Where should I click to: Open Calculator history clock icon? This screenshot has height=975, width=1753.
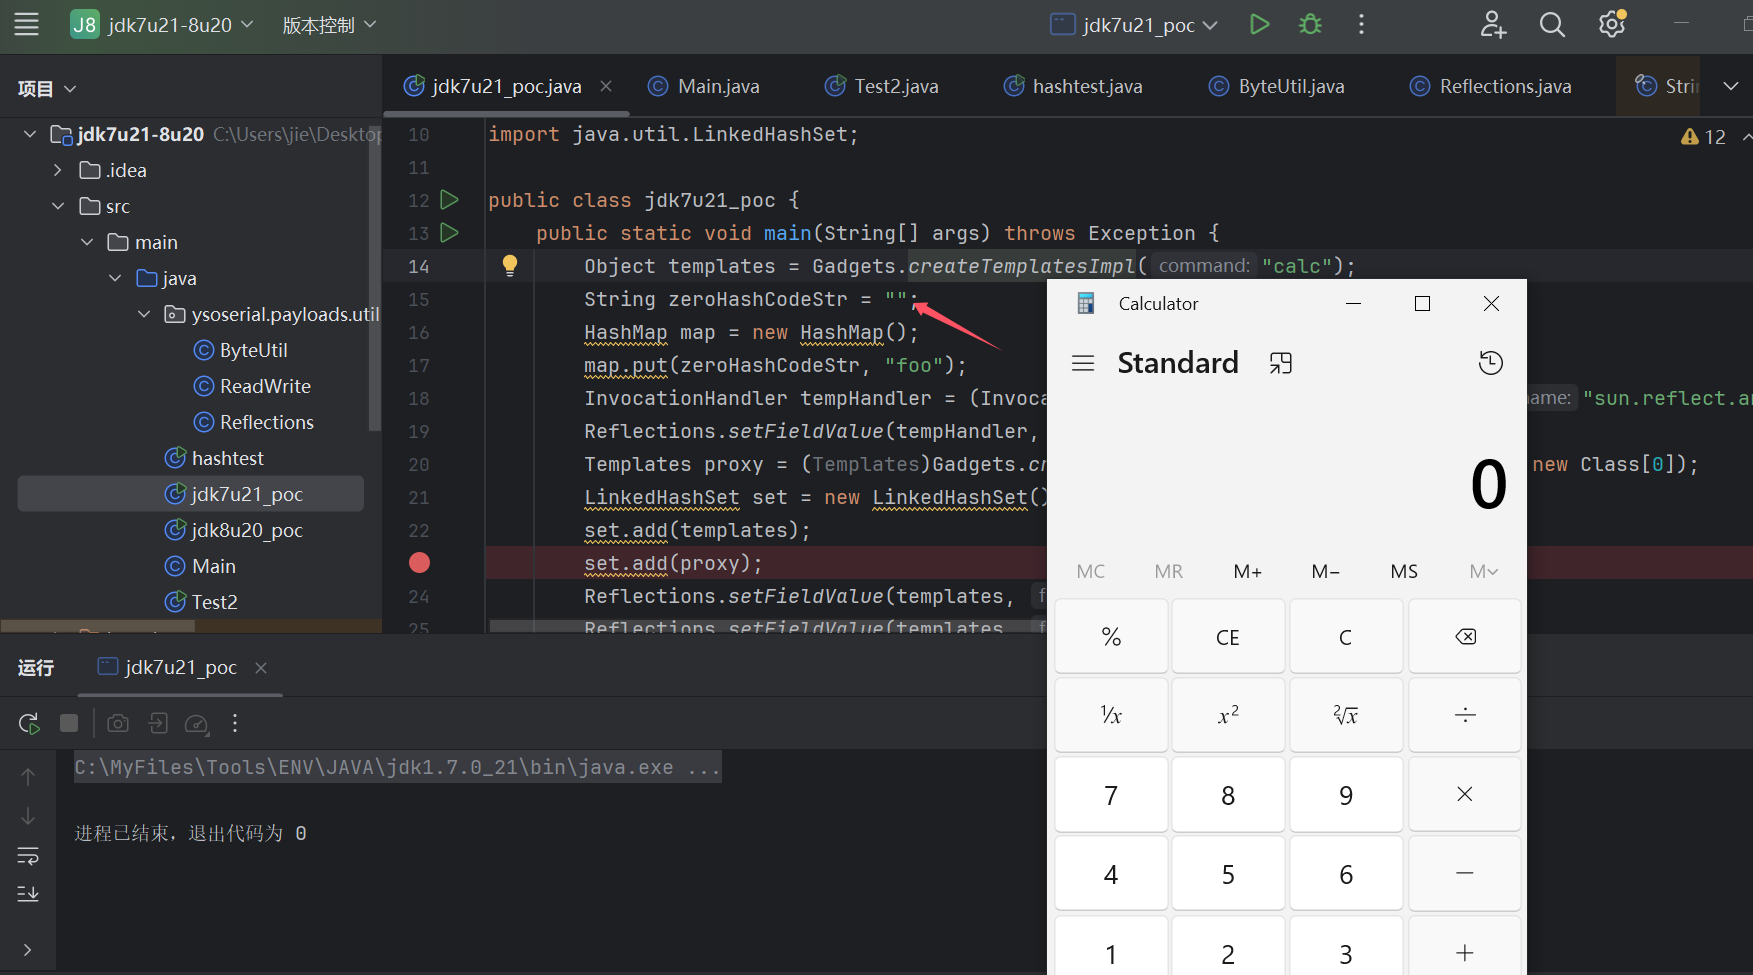[x=1491, y=363]
